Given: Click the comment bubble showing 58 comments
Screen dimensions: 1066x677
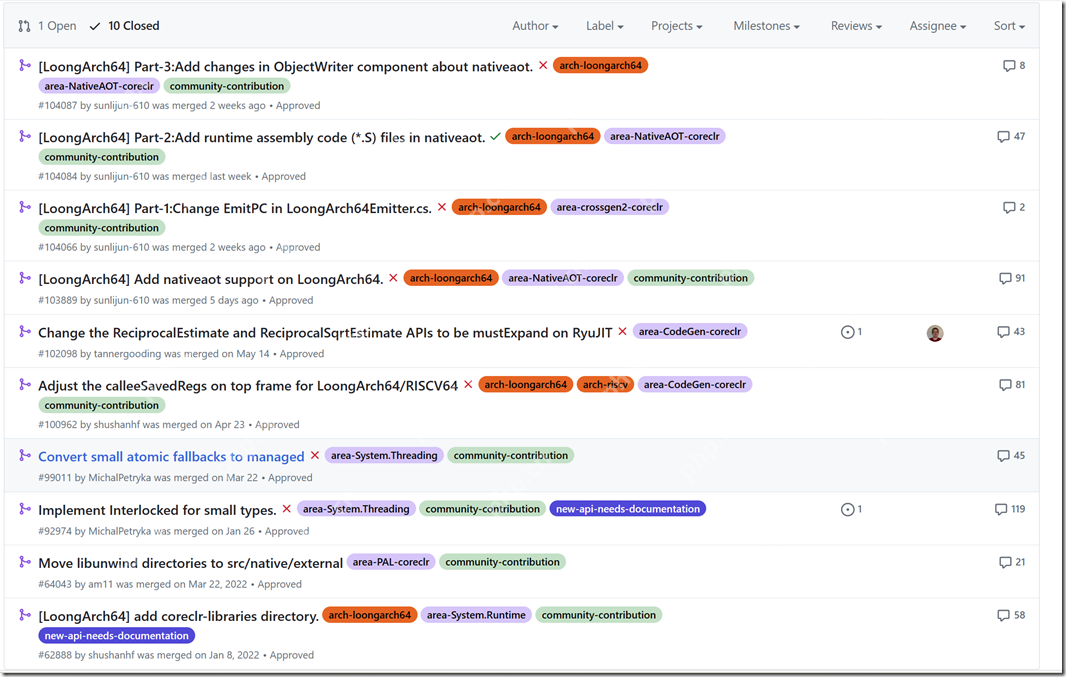Looking at the screenshot, I should pos(1010,614).
